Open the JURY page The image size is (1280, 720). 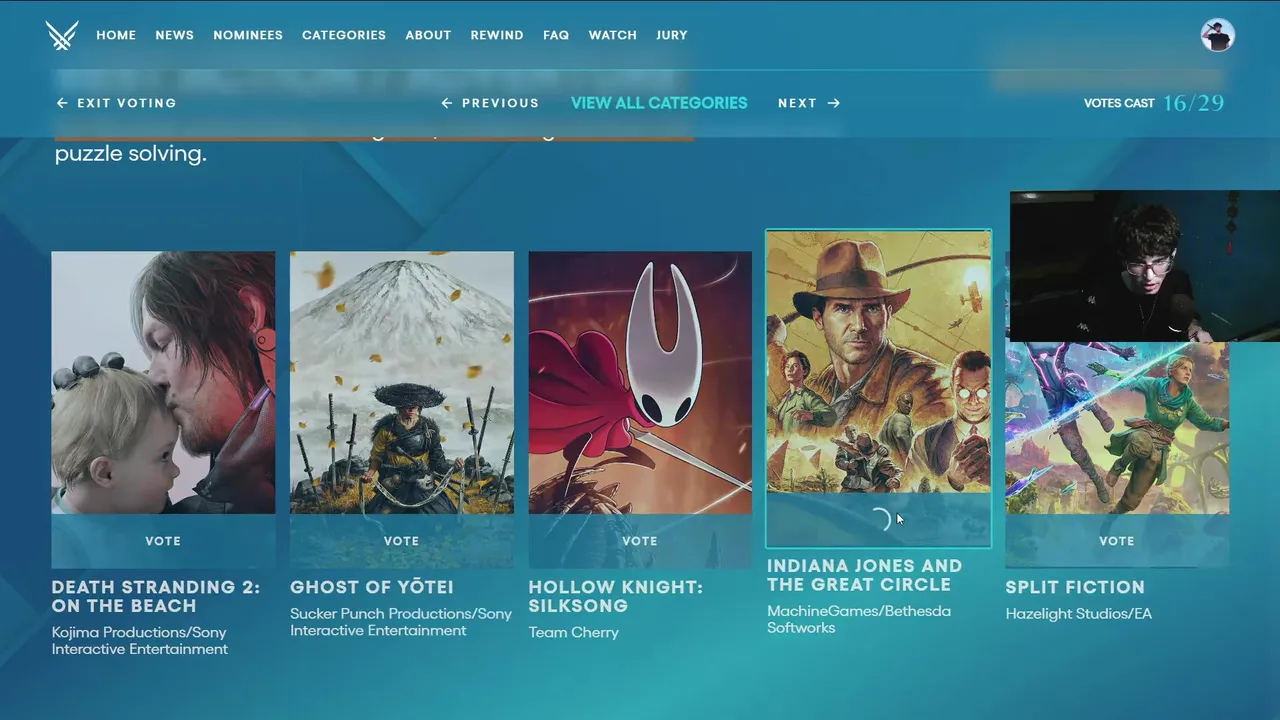coord(672,35)
